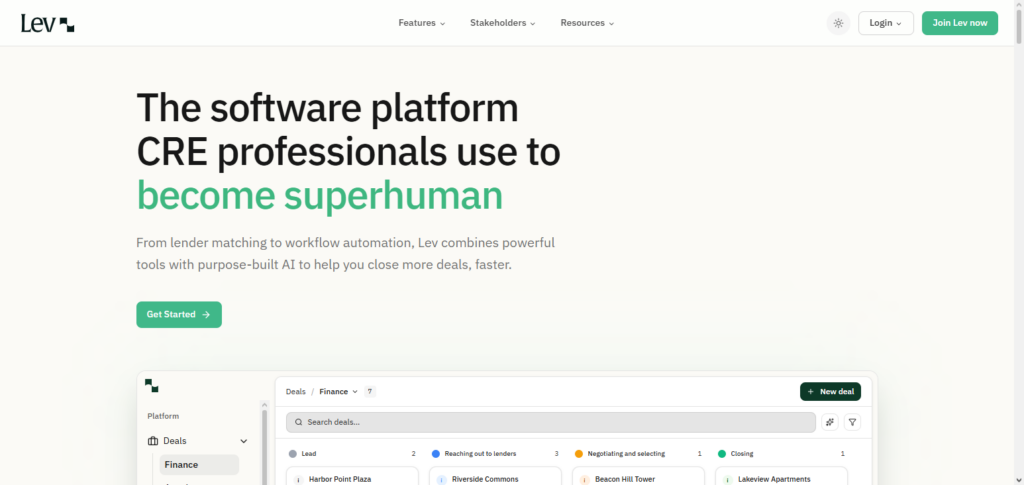This screenshot has height=485, width=1024.
Task: Click the Lev logo in the dashboard sidebar
Action: point(152,386)
